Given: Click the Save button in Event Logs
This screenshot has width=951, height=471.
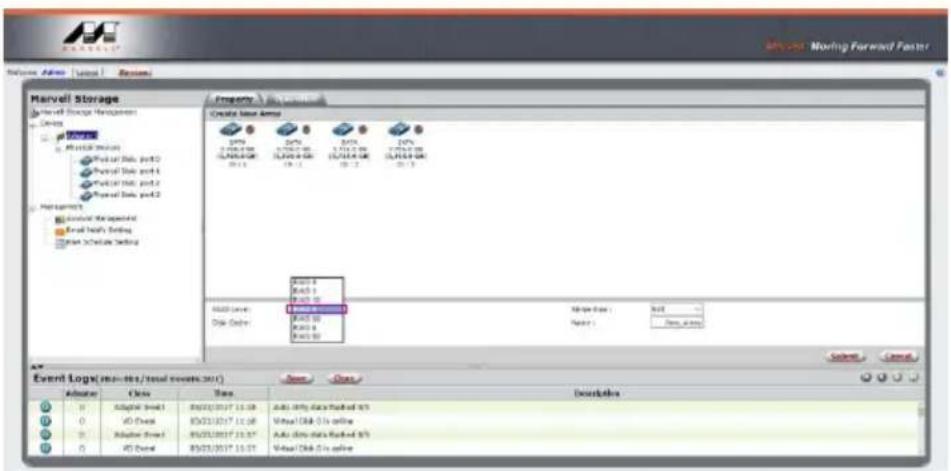Looking at the screenshot, I should coord(295,379).
